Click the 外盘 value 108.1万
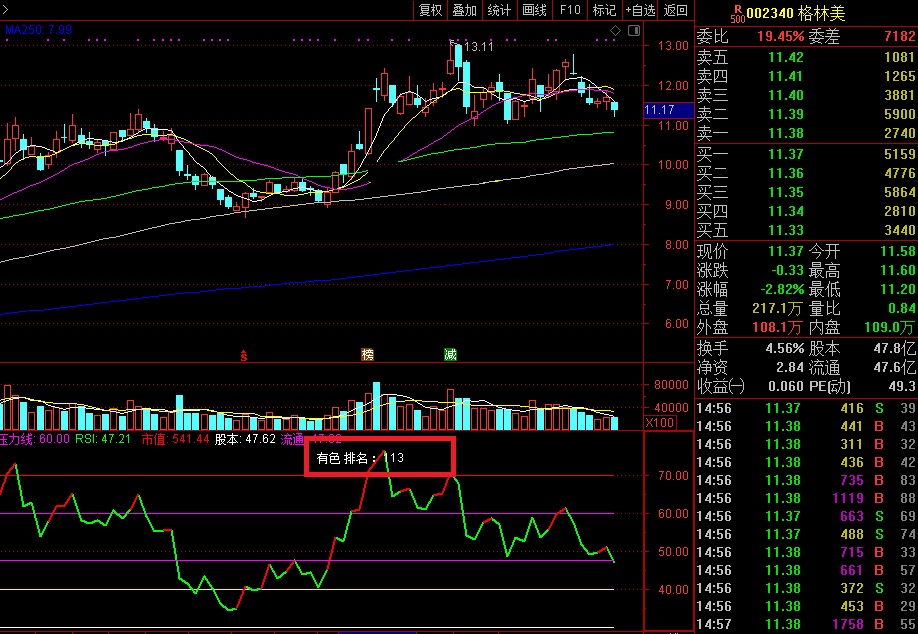 (777, 328)
